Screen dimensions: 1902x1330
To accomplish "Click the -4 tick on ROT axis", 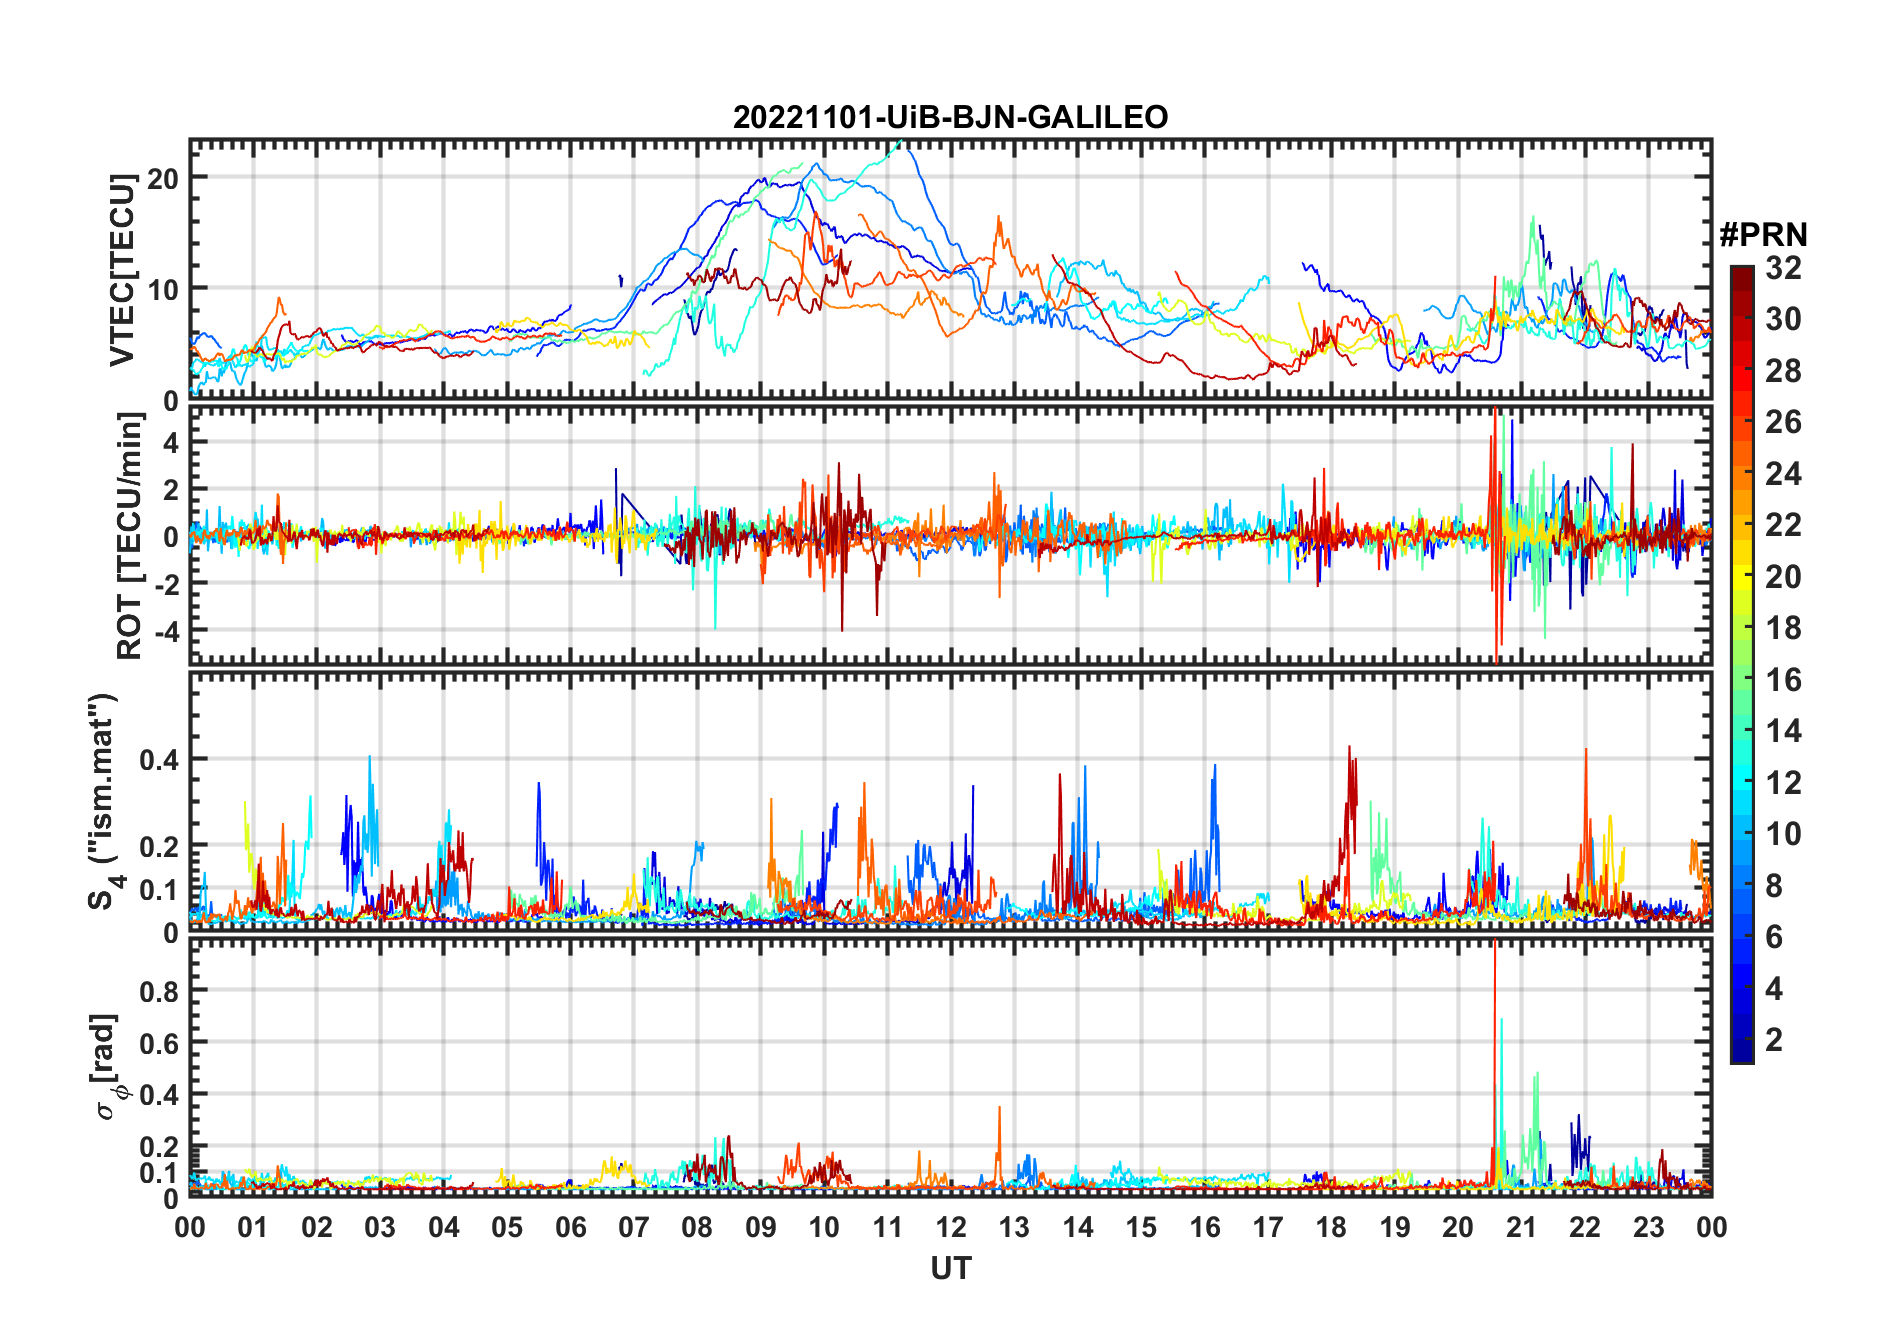I will click(x=167, y=632).
